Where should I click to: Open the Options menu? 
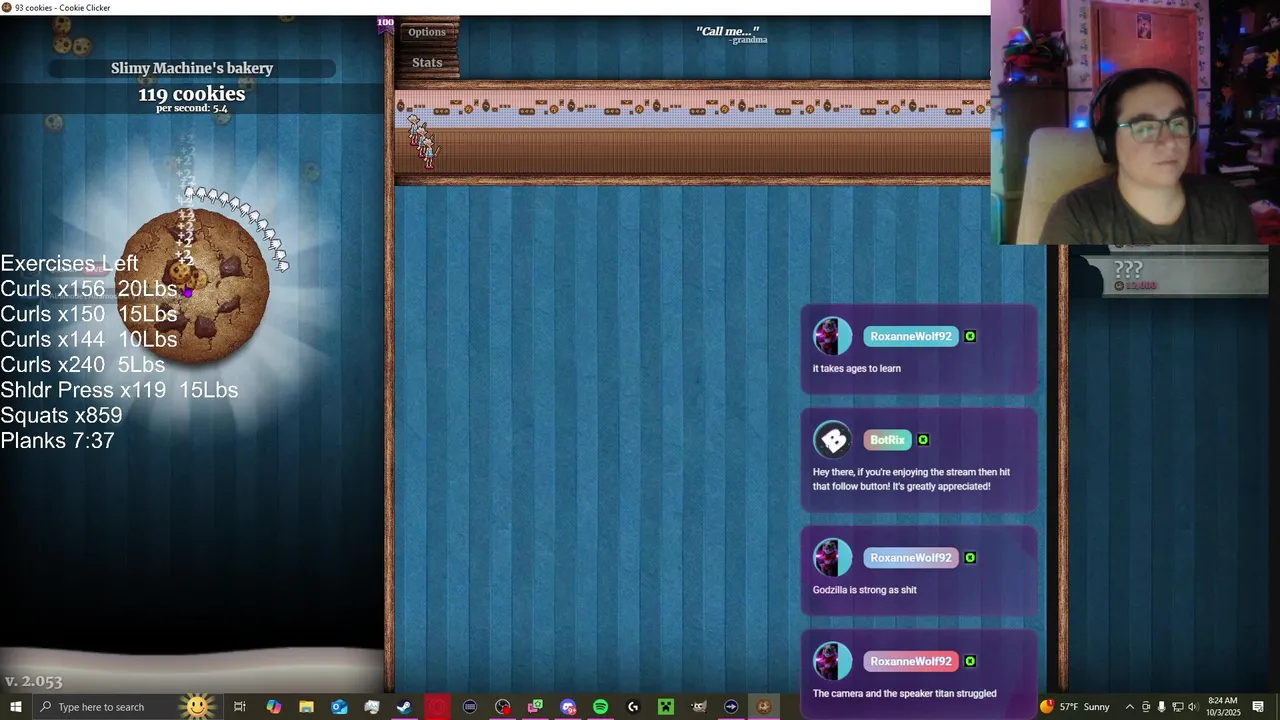[x=427, y=32]
